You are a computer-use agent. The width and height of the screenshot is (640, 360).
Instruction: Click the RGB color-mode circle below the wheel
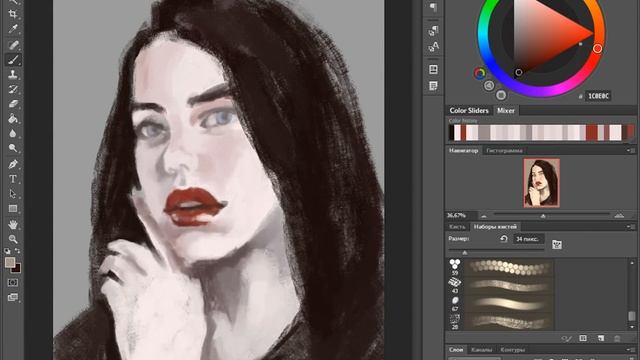(x=480, y=73)
